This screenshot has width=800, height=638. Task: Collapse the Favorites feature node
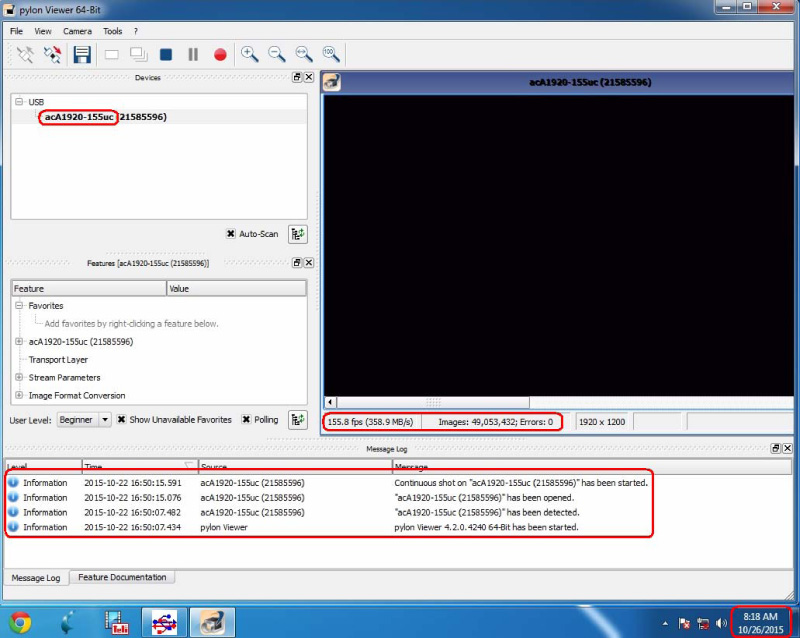(x=19, y=306)
